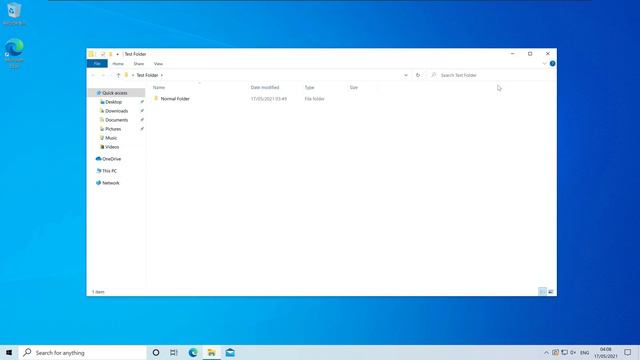Screen dimensions: 640x360
Task: Sort by the Date modified column header
Action: tap(265, 87)
